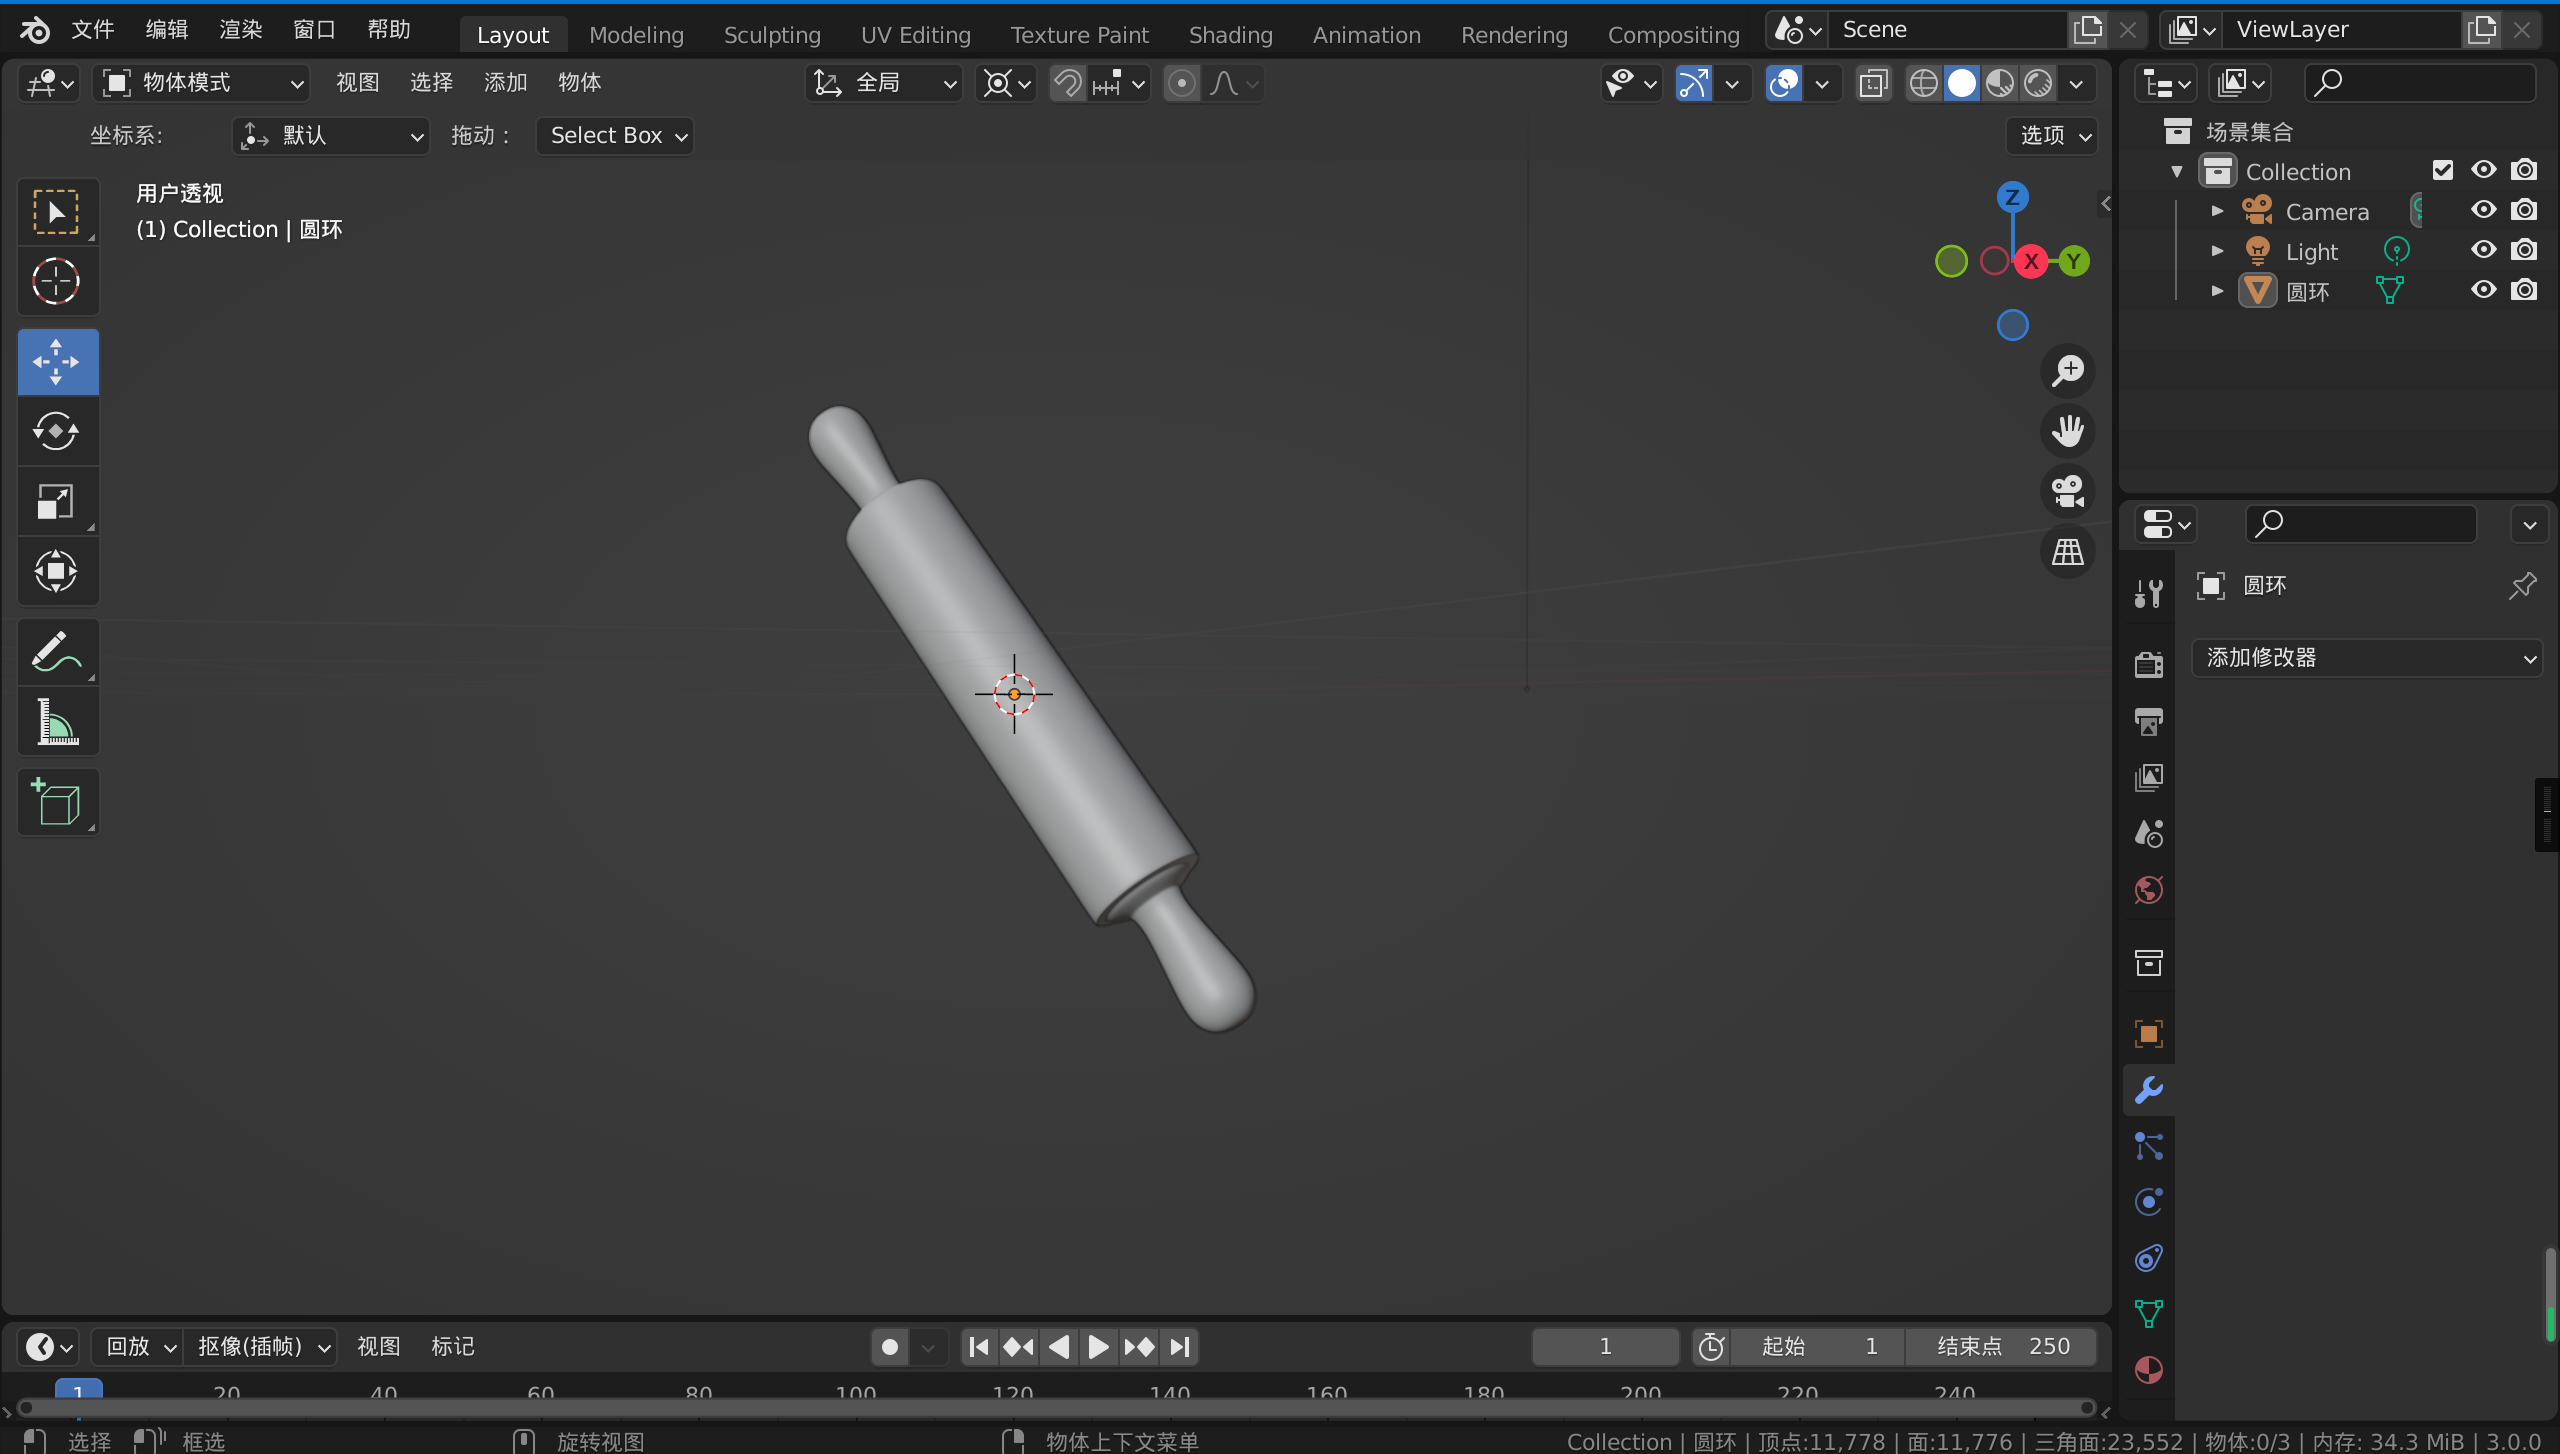Open the Object properties tab
This screenshot has width=2560, height=1454.
[2148, 1033]
